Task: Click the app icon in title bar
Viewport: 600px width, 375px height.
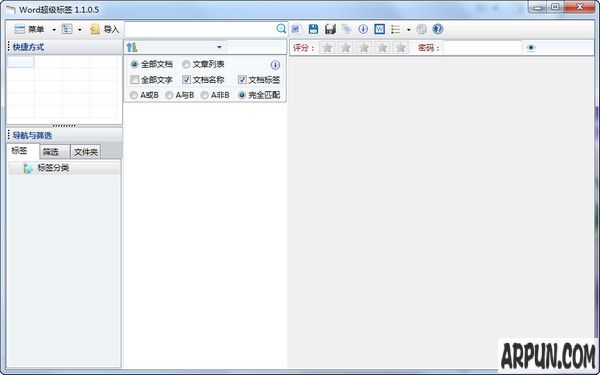Action: click(11, 10)
